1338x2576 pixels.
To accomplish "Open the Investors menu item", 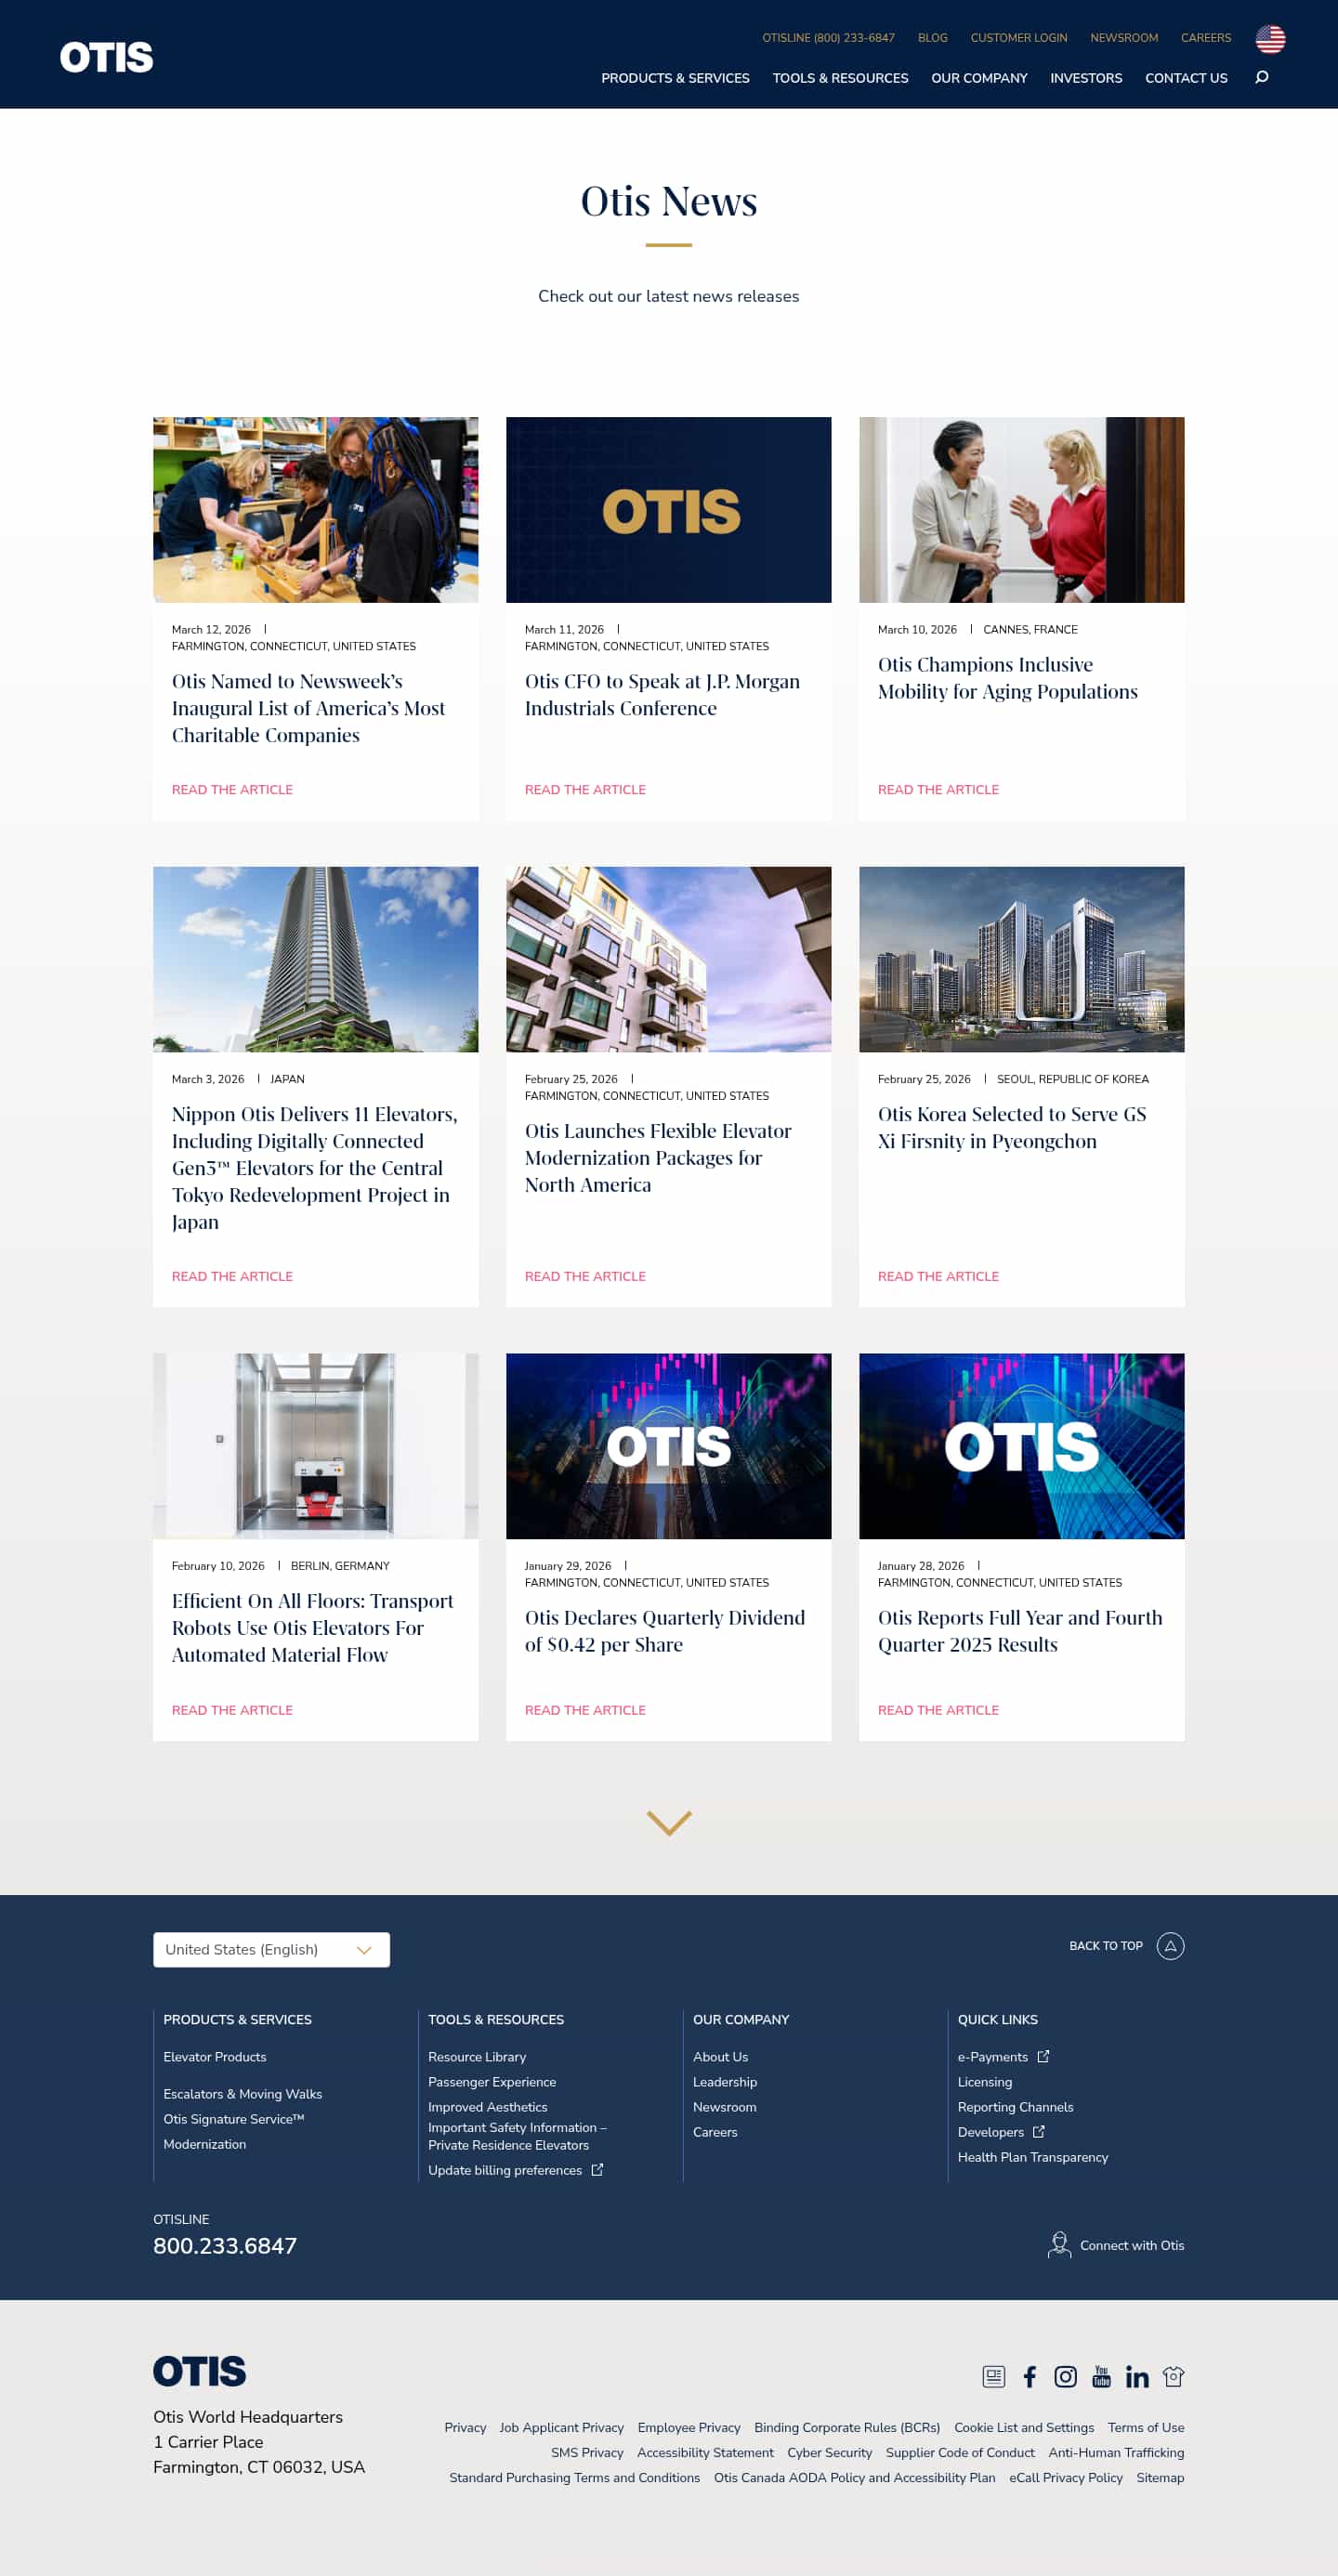I will [1086, 78].
